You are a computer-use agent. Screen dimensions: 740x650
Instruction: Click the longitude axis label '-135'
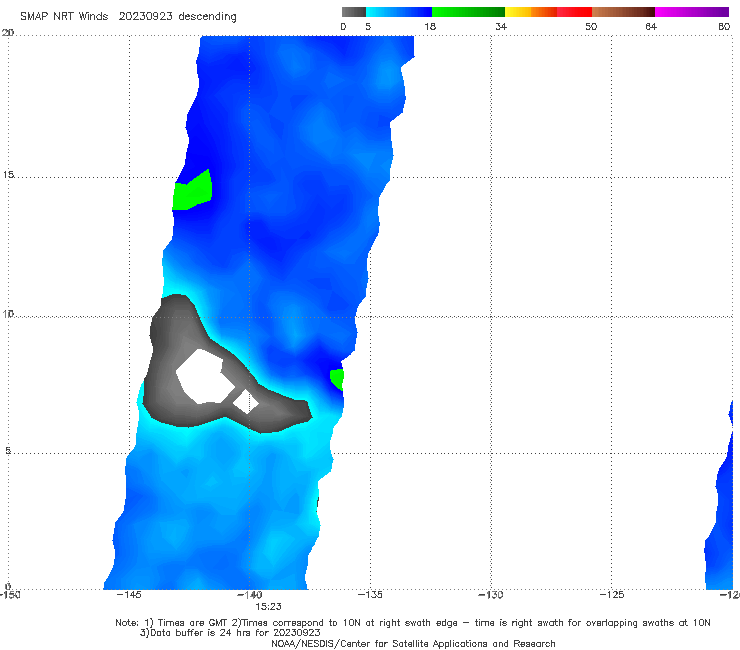(370, 595)
